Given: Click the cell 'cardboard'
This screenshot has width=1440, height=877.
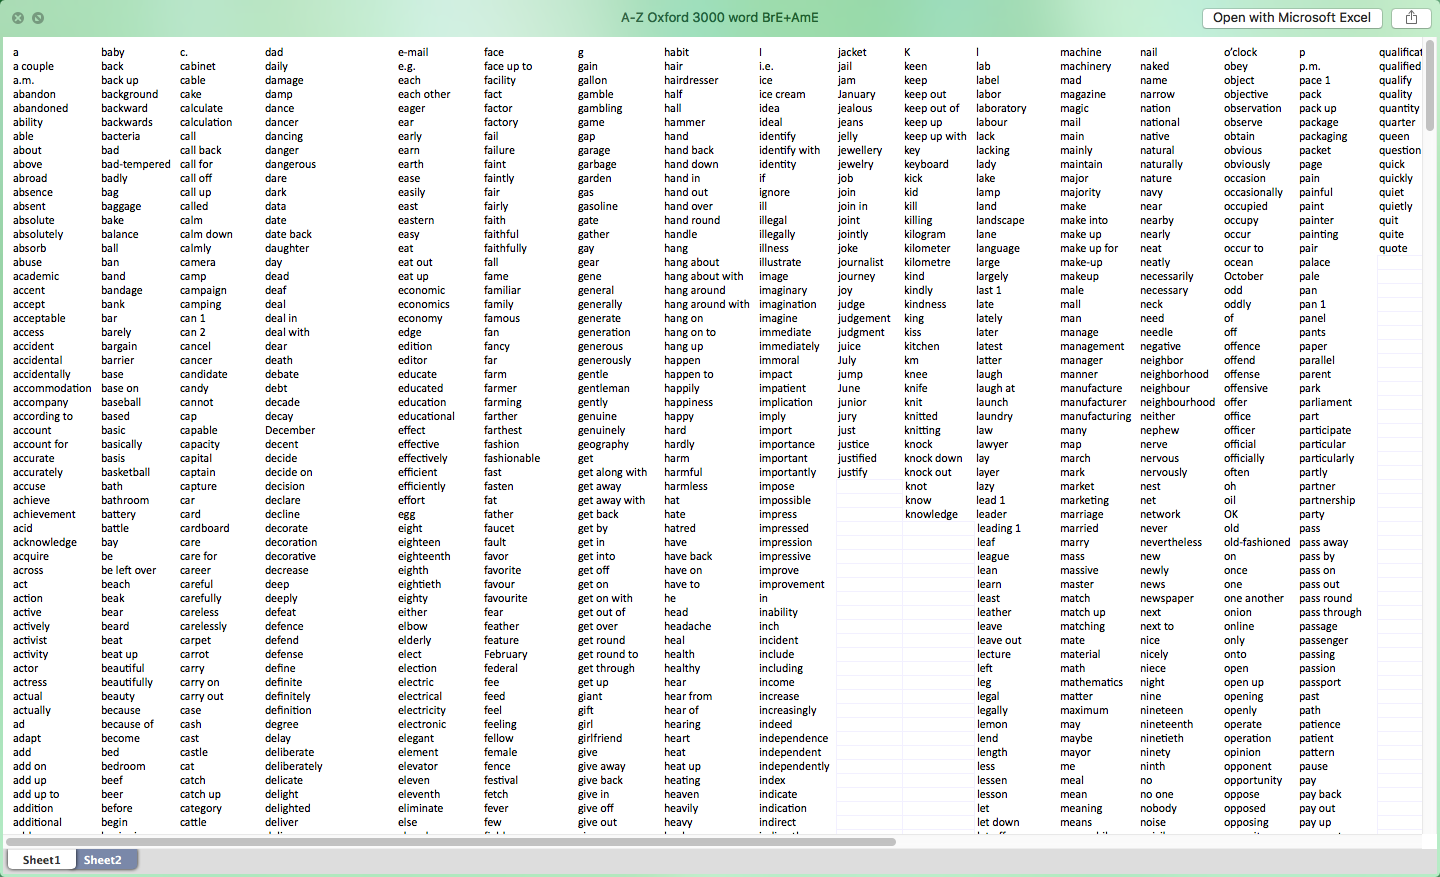Looking at the screenshot, I should (204, 528).
